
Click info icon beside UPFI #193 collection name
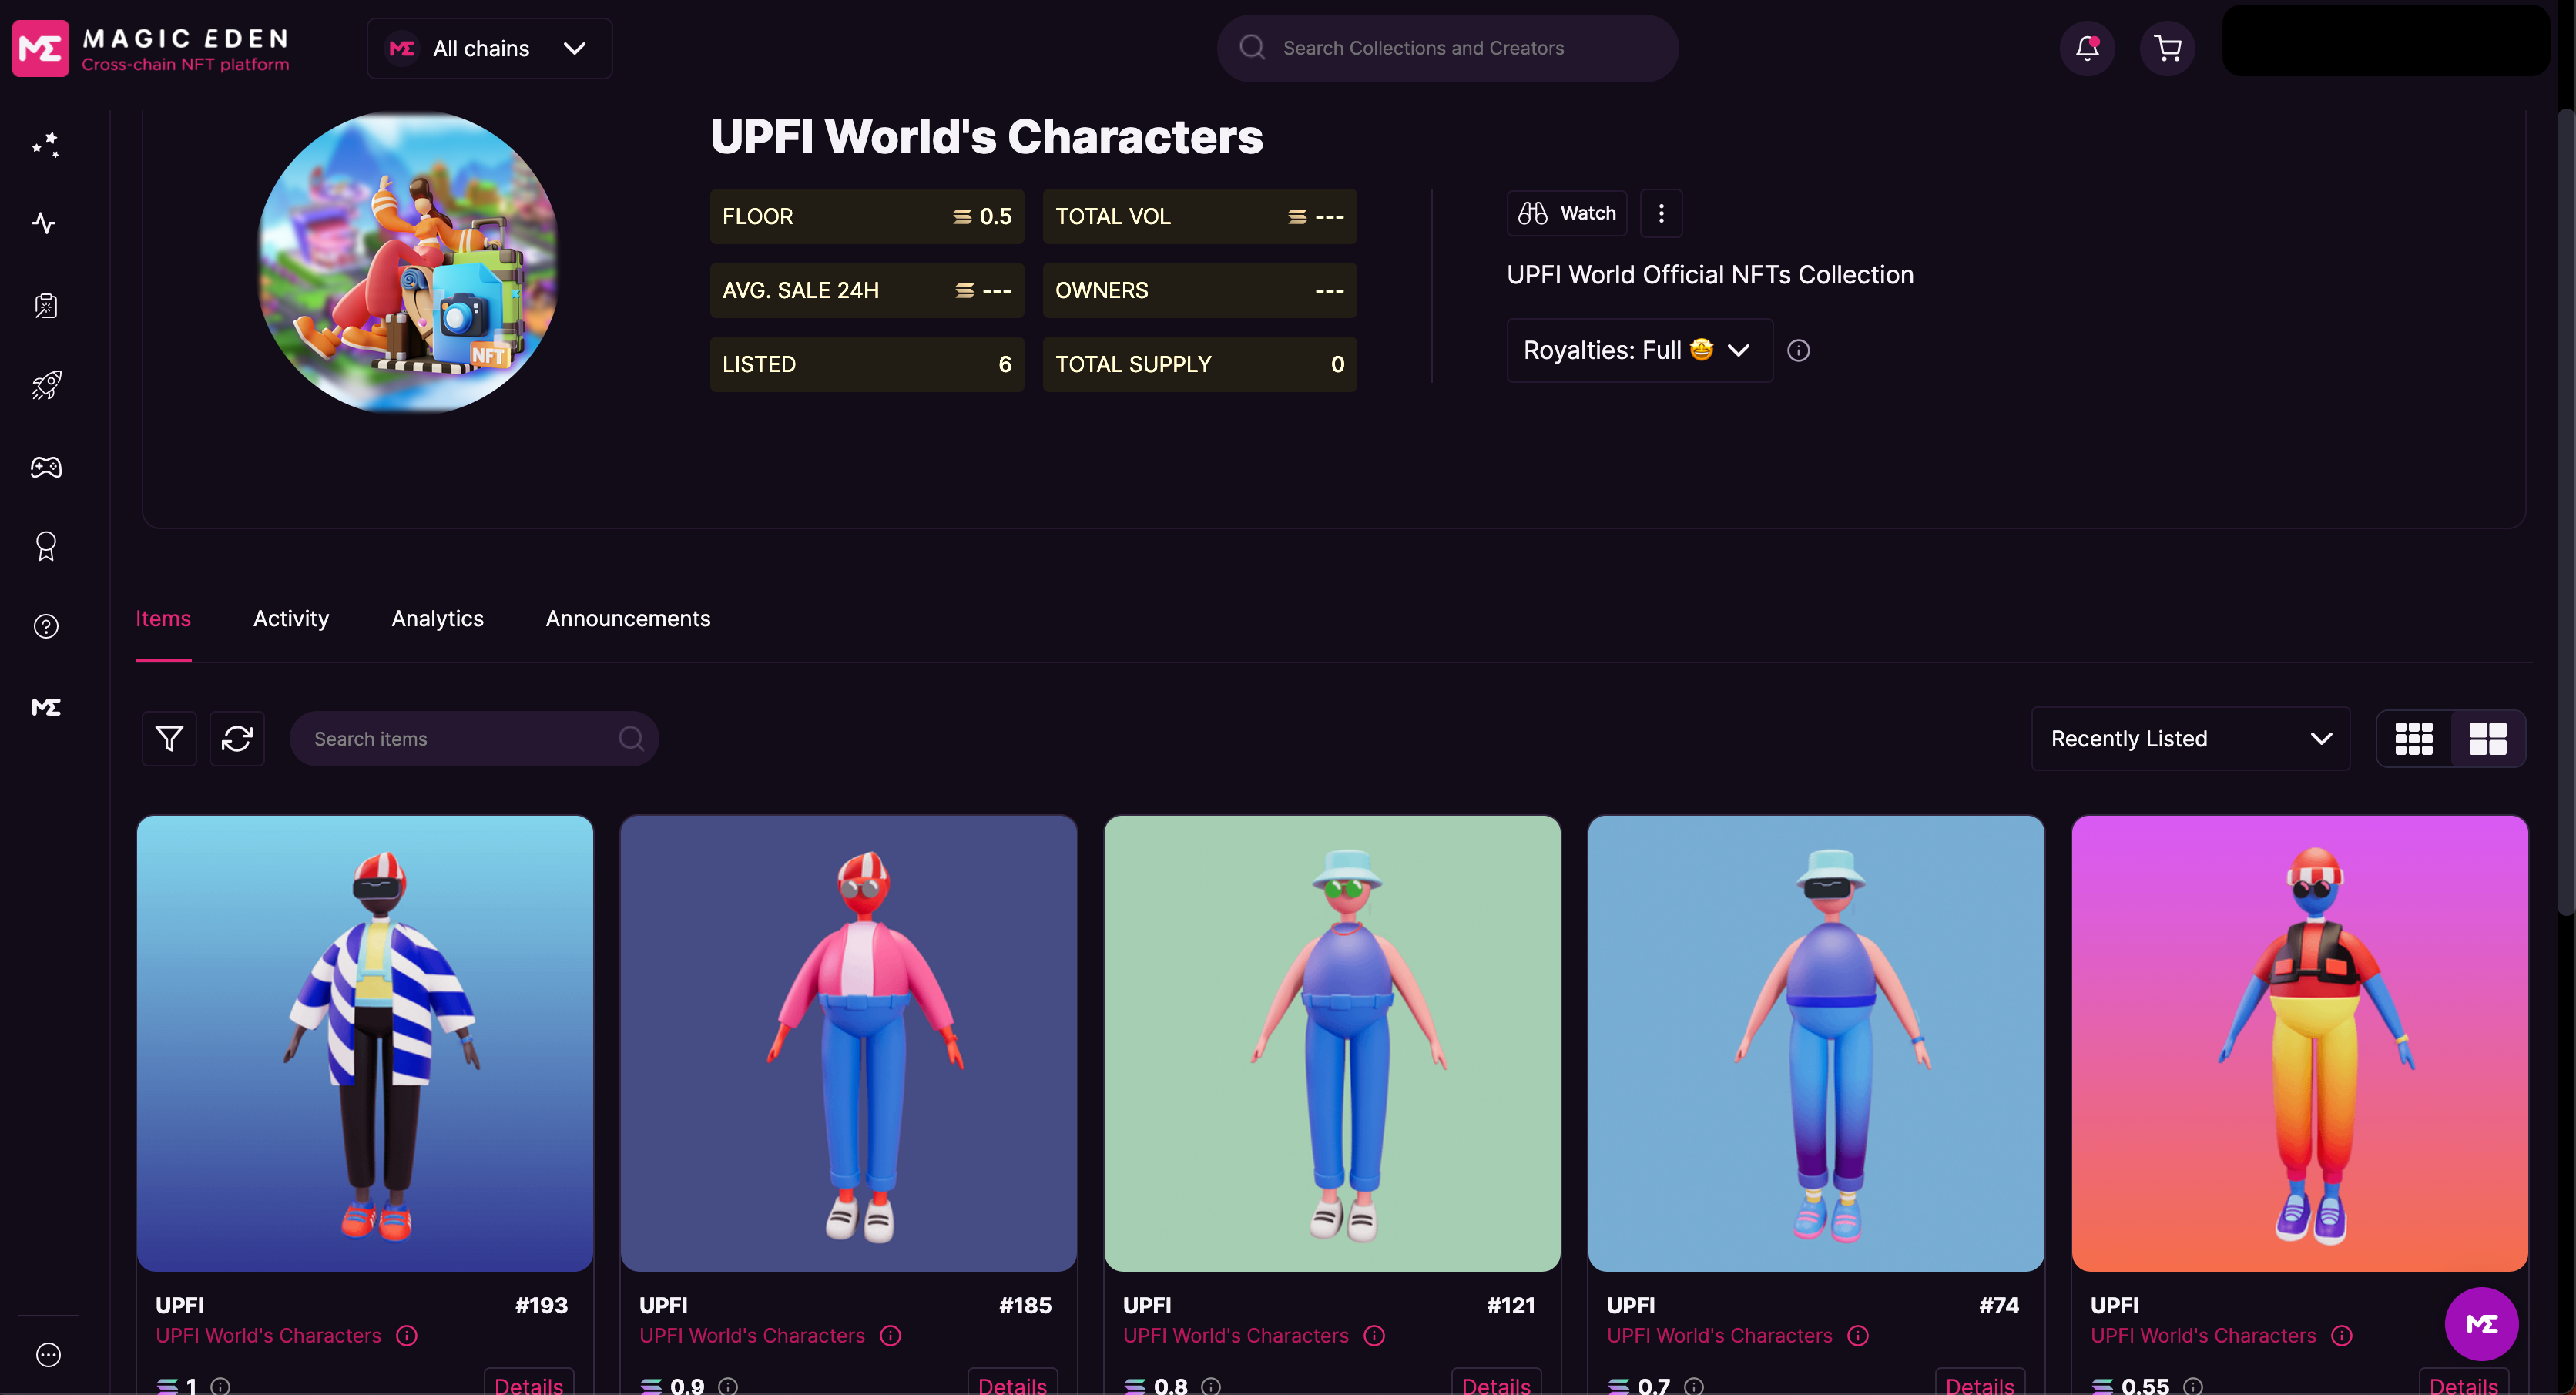click(x=407, y=1336)
